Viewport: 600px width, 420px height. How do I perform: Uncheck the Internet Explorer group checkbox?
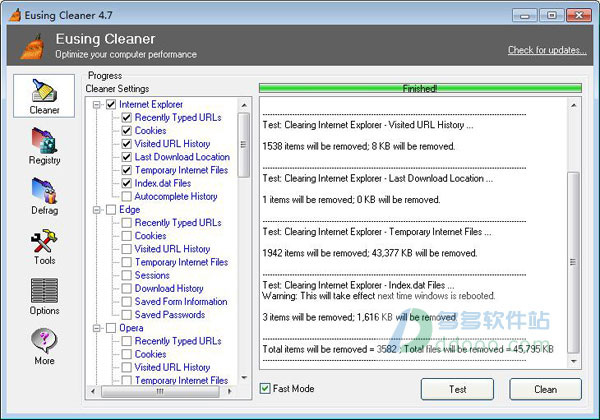click(x=111, y=104)
